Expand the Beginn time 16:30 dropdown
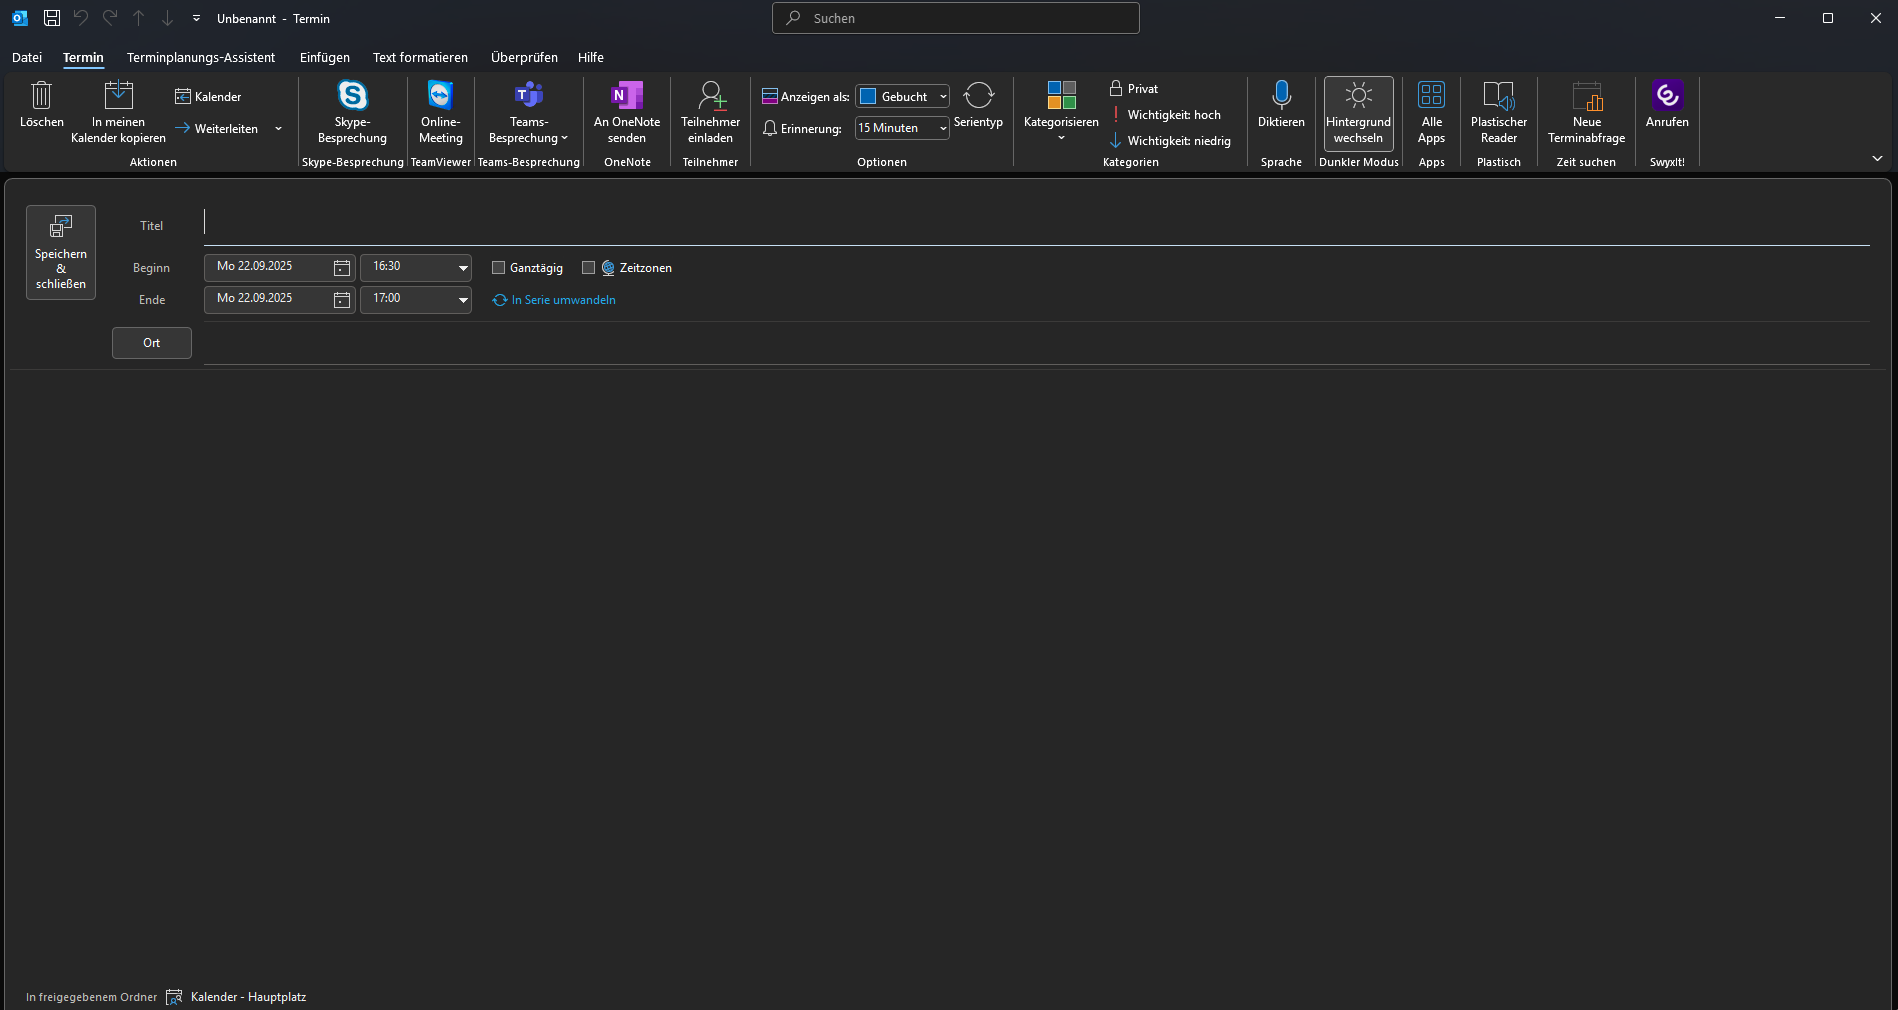The width and height of the screenshot is (1898, 1010). 463,268
